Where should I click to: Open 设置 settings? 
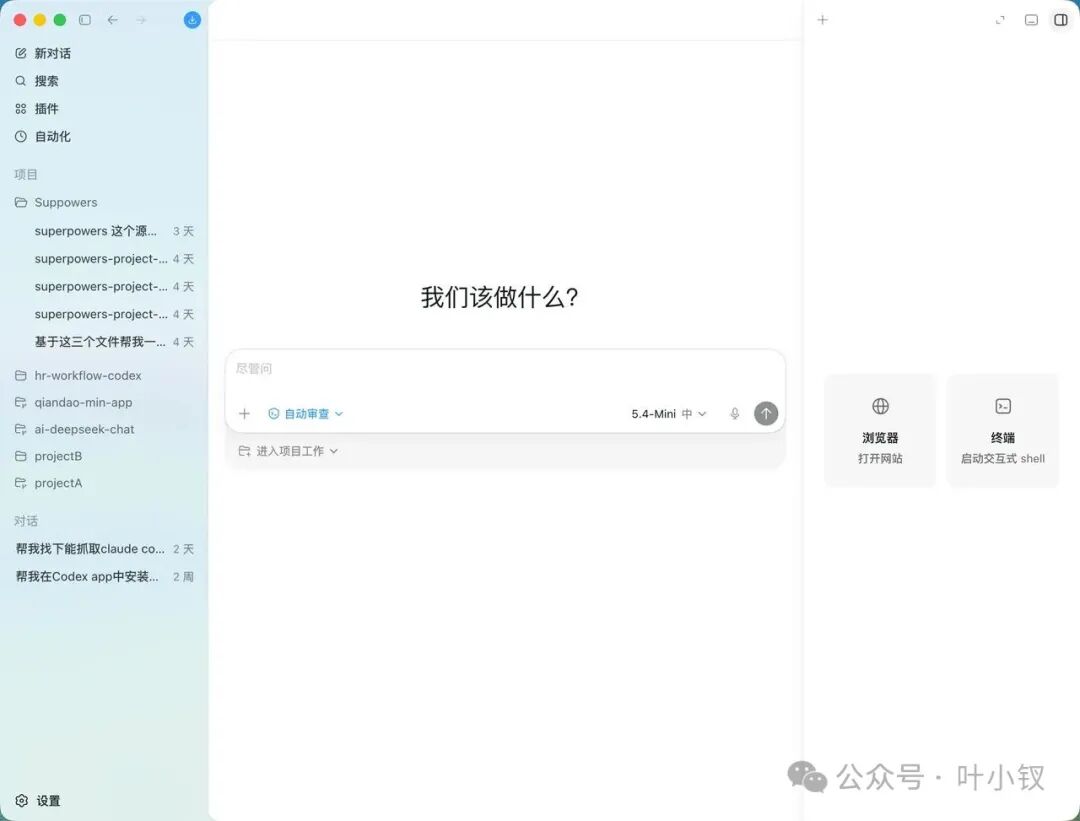(38, 800)
